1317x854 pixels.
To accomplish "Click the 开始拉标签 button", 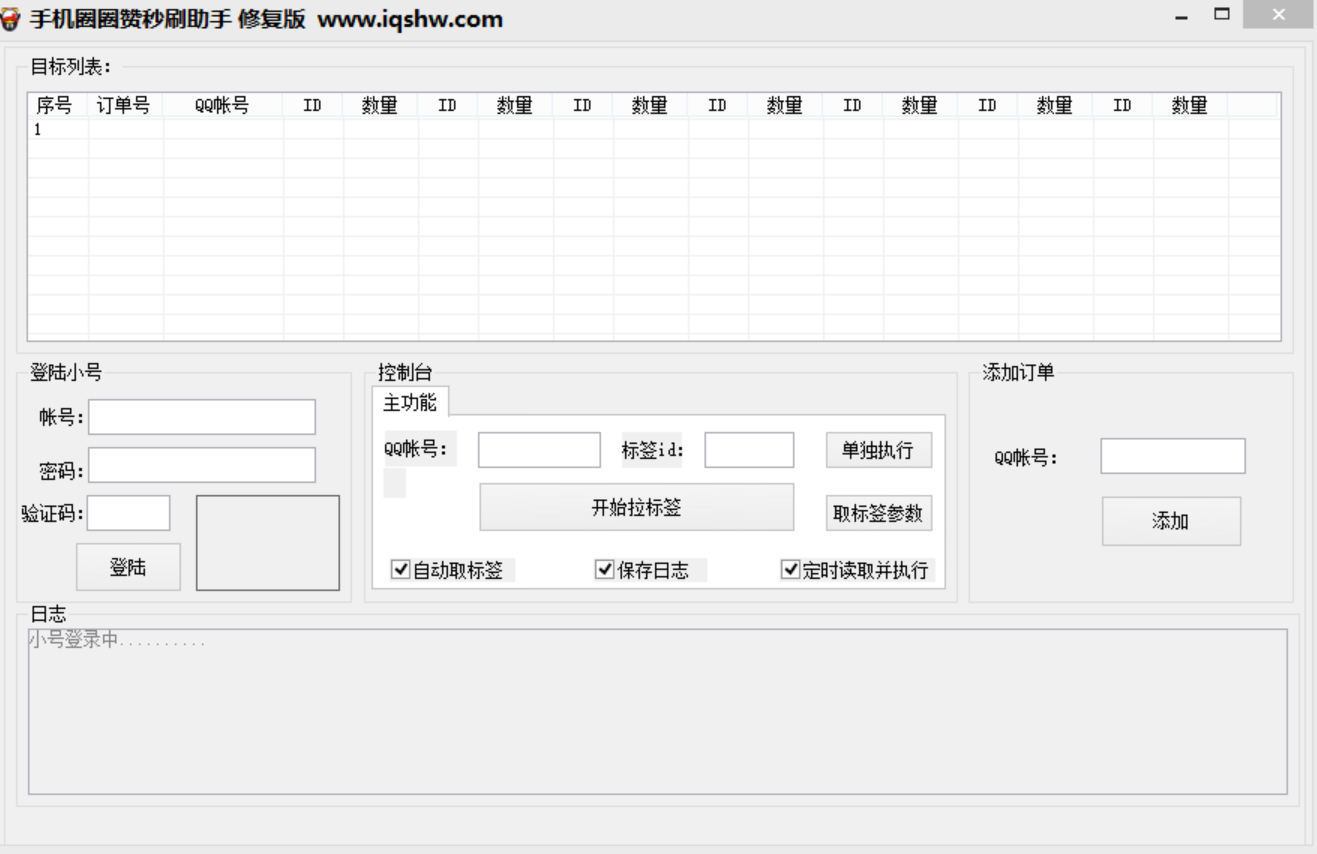I will click(x=636, y=507).
